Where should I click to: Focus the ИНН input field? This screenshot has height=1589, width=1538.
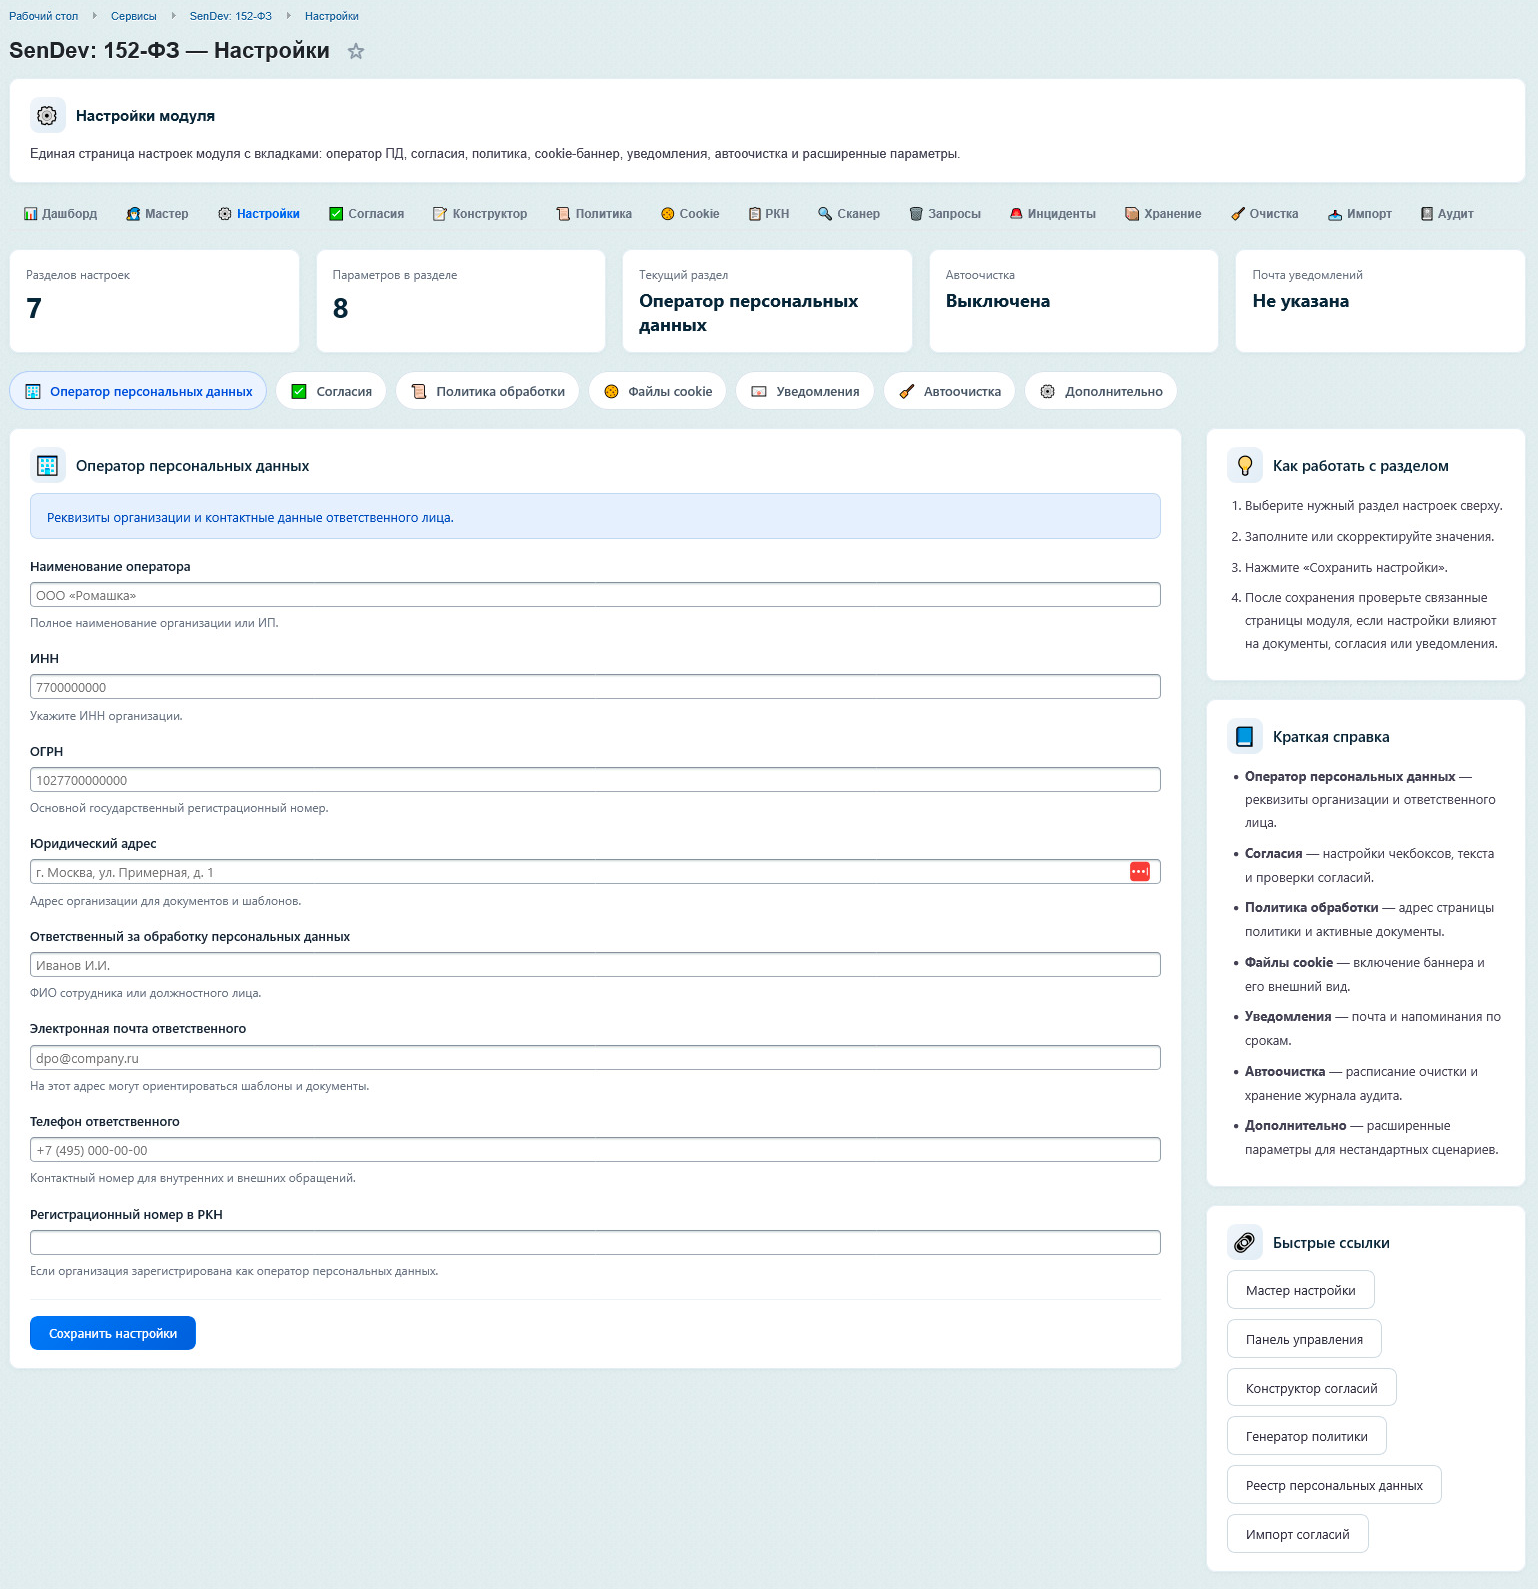coord(595,687)
